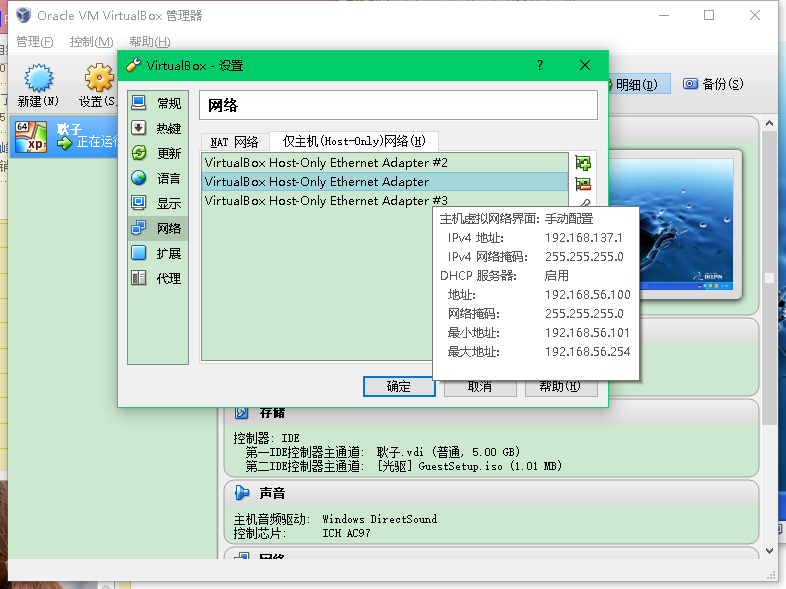Remove selected host-only network adapter icon
Screen dimensions: 786x589
583,184
